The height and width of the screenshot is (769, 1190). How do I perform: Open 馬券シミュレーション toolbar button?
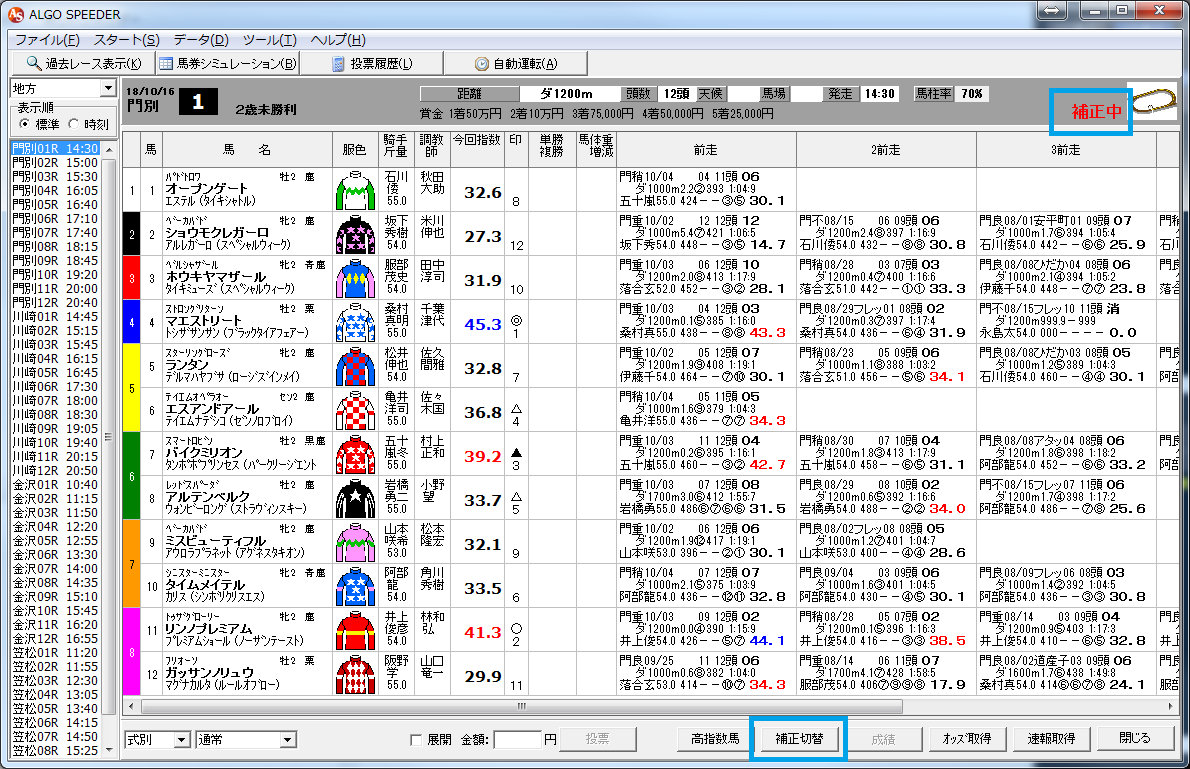tap(228, 64)
